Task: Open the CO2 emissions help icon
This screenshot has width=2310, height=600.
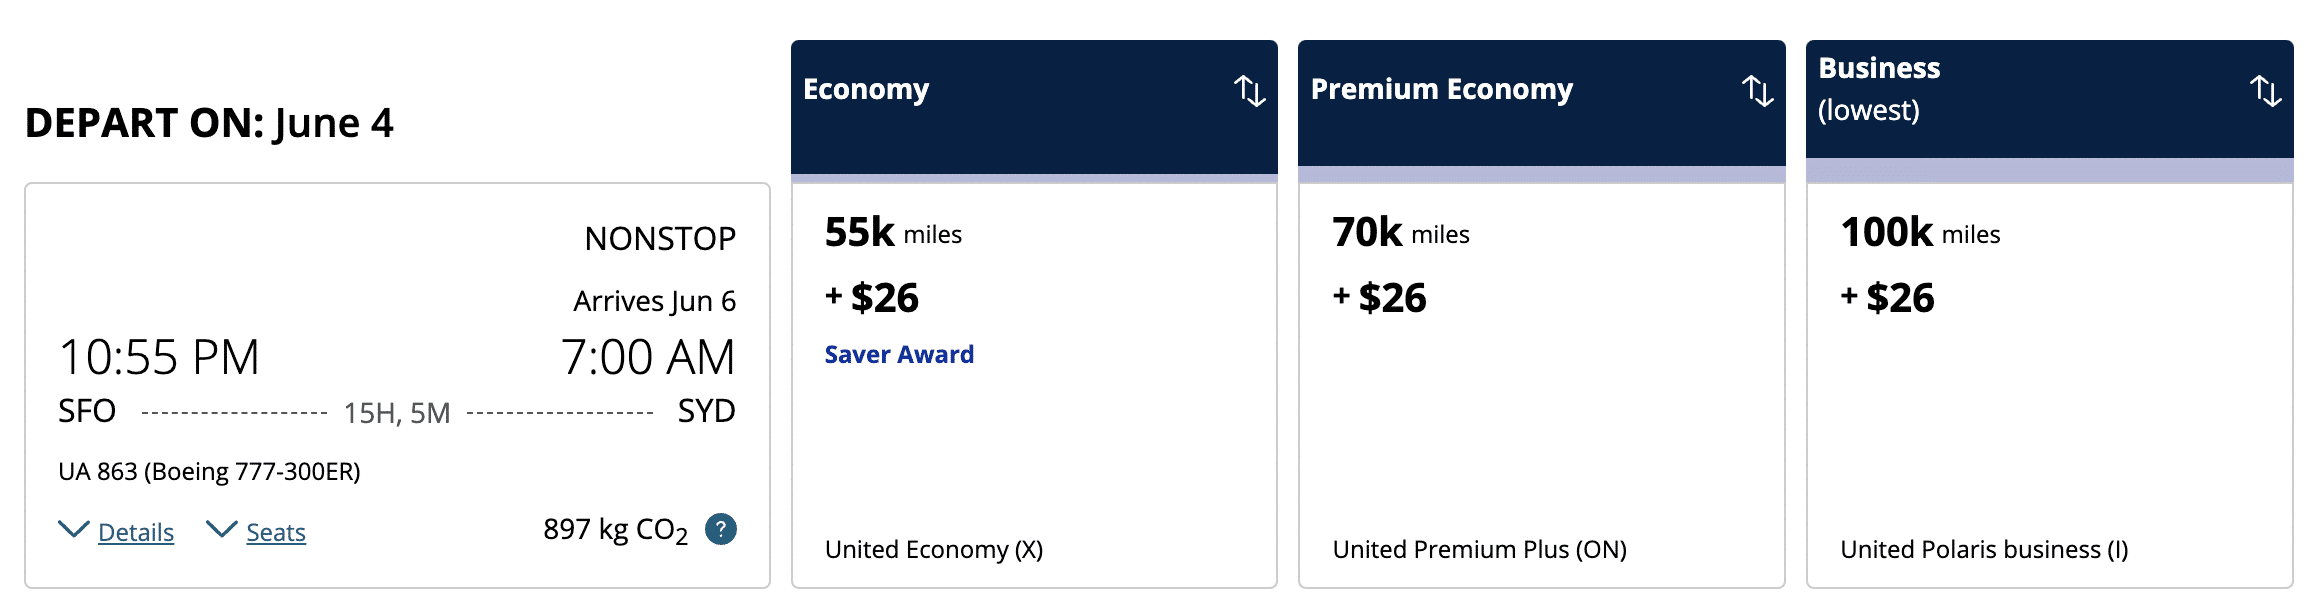Action: click(720, 529)
